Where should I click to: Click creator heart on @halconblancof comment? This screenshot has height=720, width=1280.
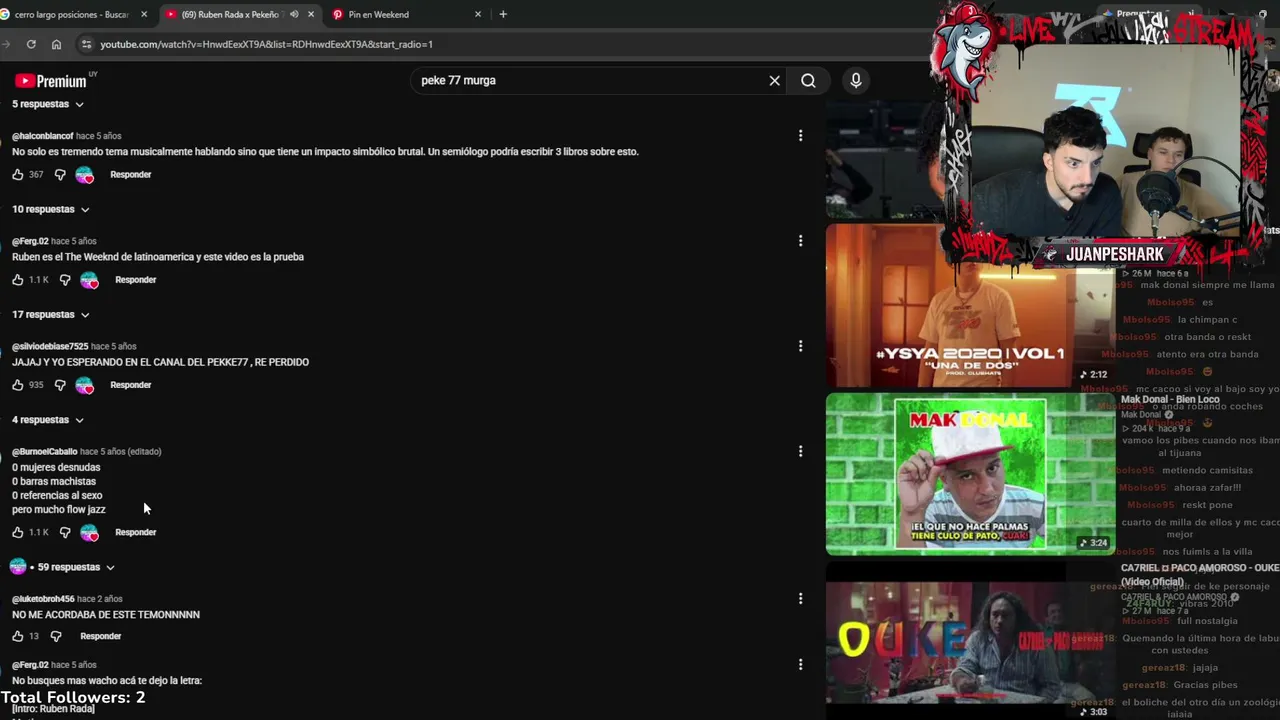point(85,175)
